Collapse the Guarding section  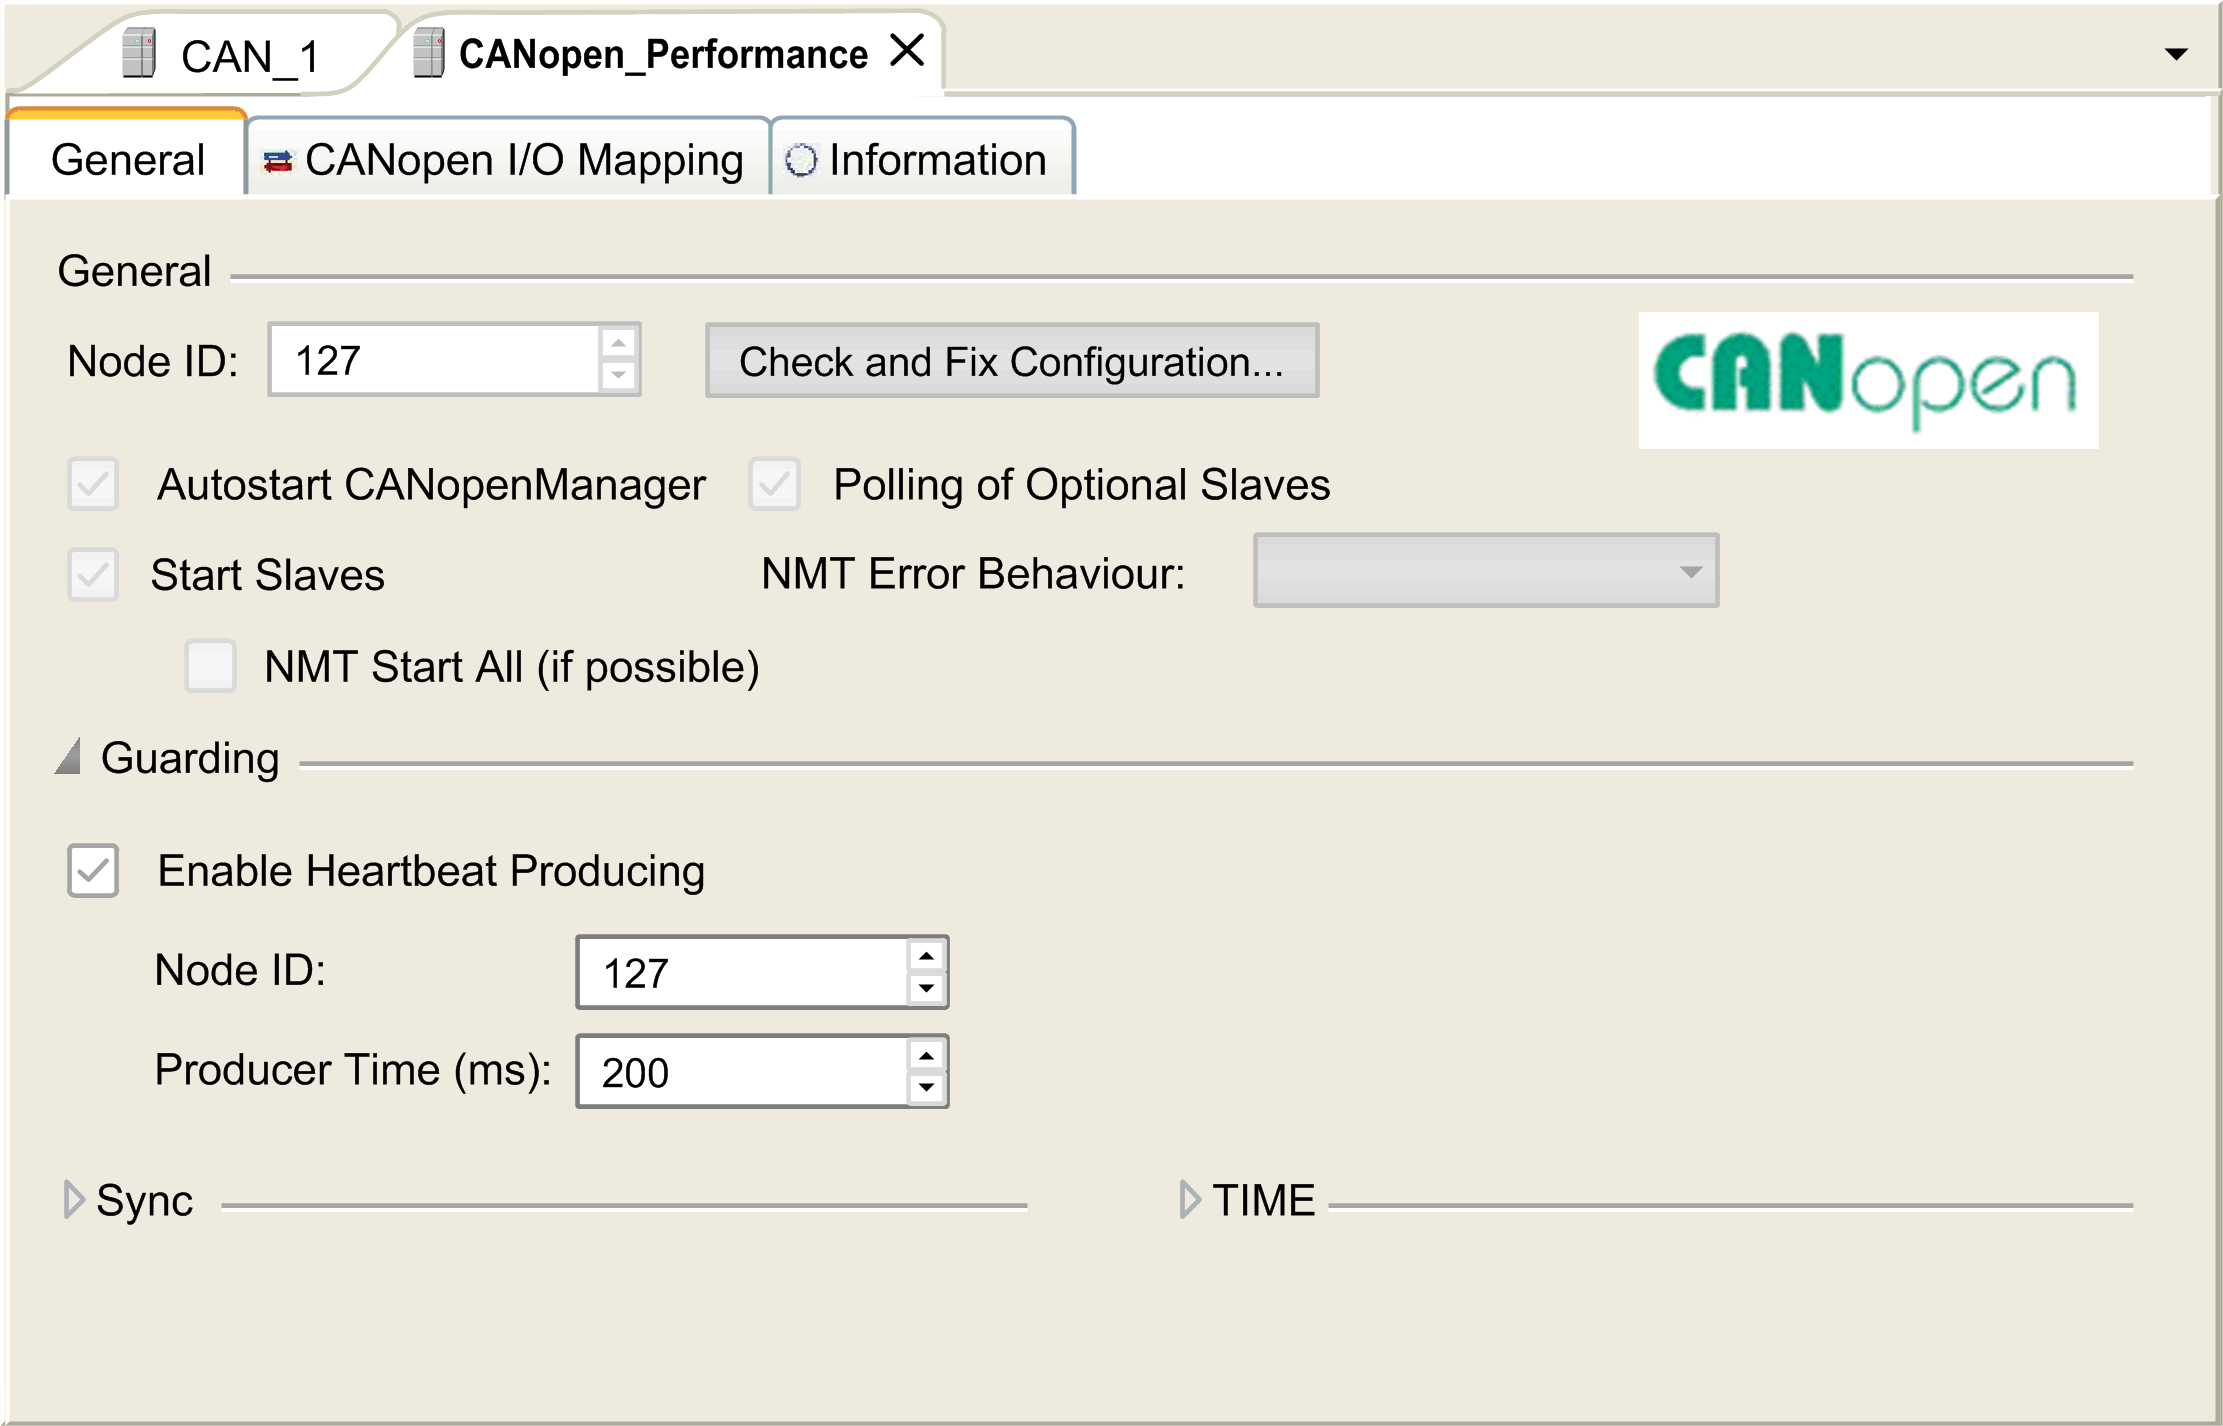coord(70,757)
